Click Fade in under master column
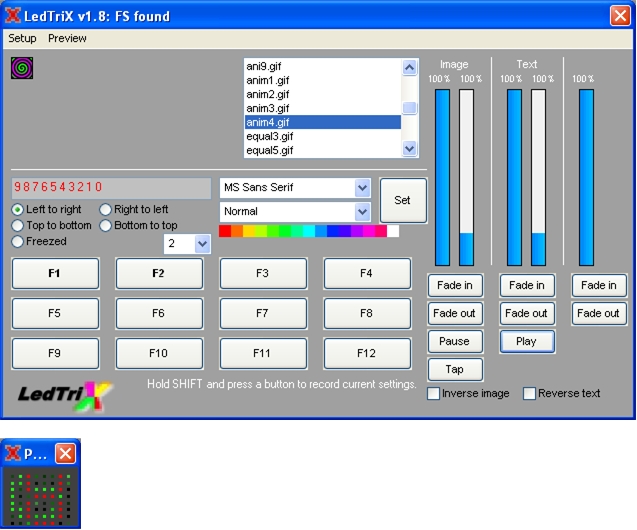The width and height of the screenshot is (637, 530). [x=599, y=286]
